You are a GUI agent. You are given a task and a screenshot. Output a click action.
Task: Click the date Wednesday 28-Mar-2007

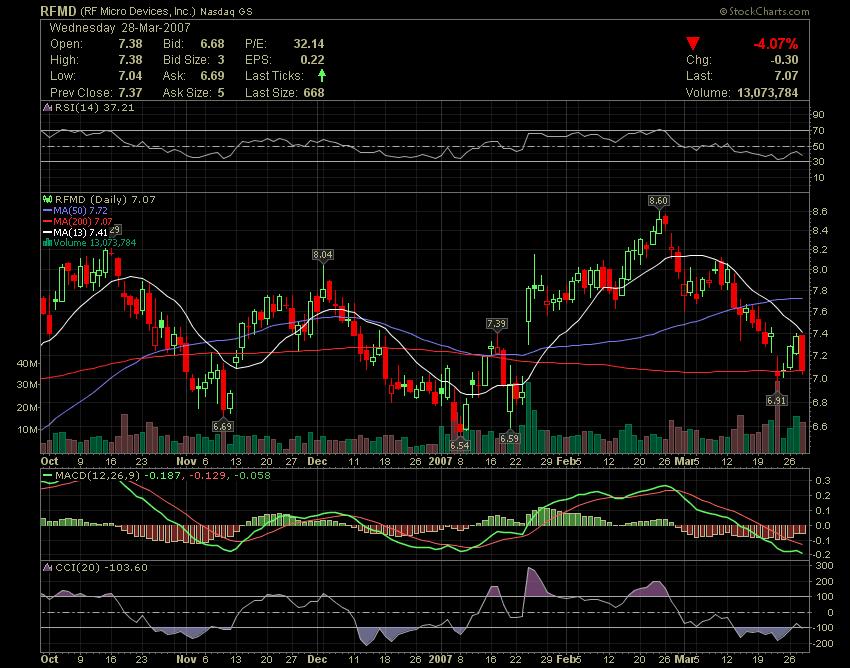120,28
